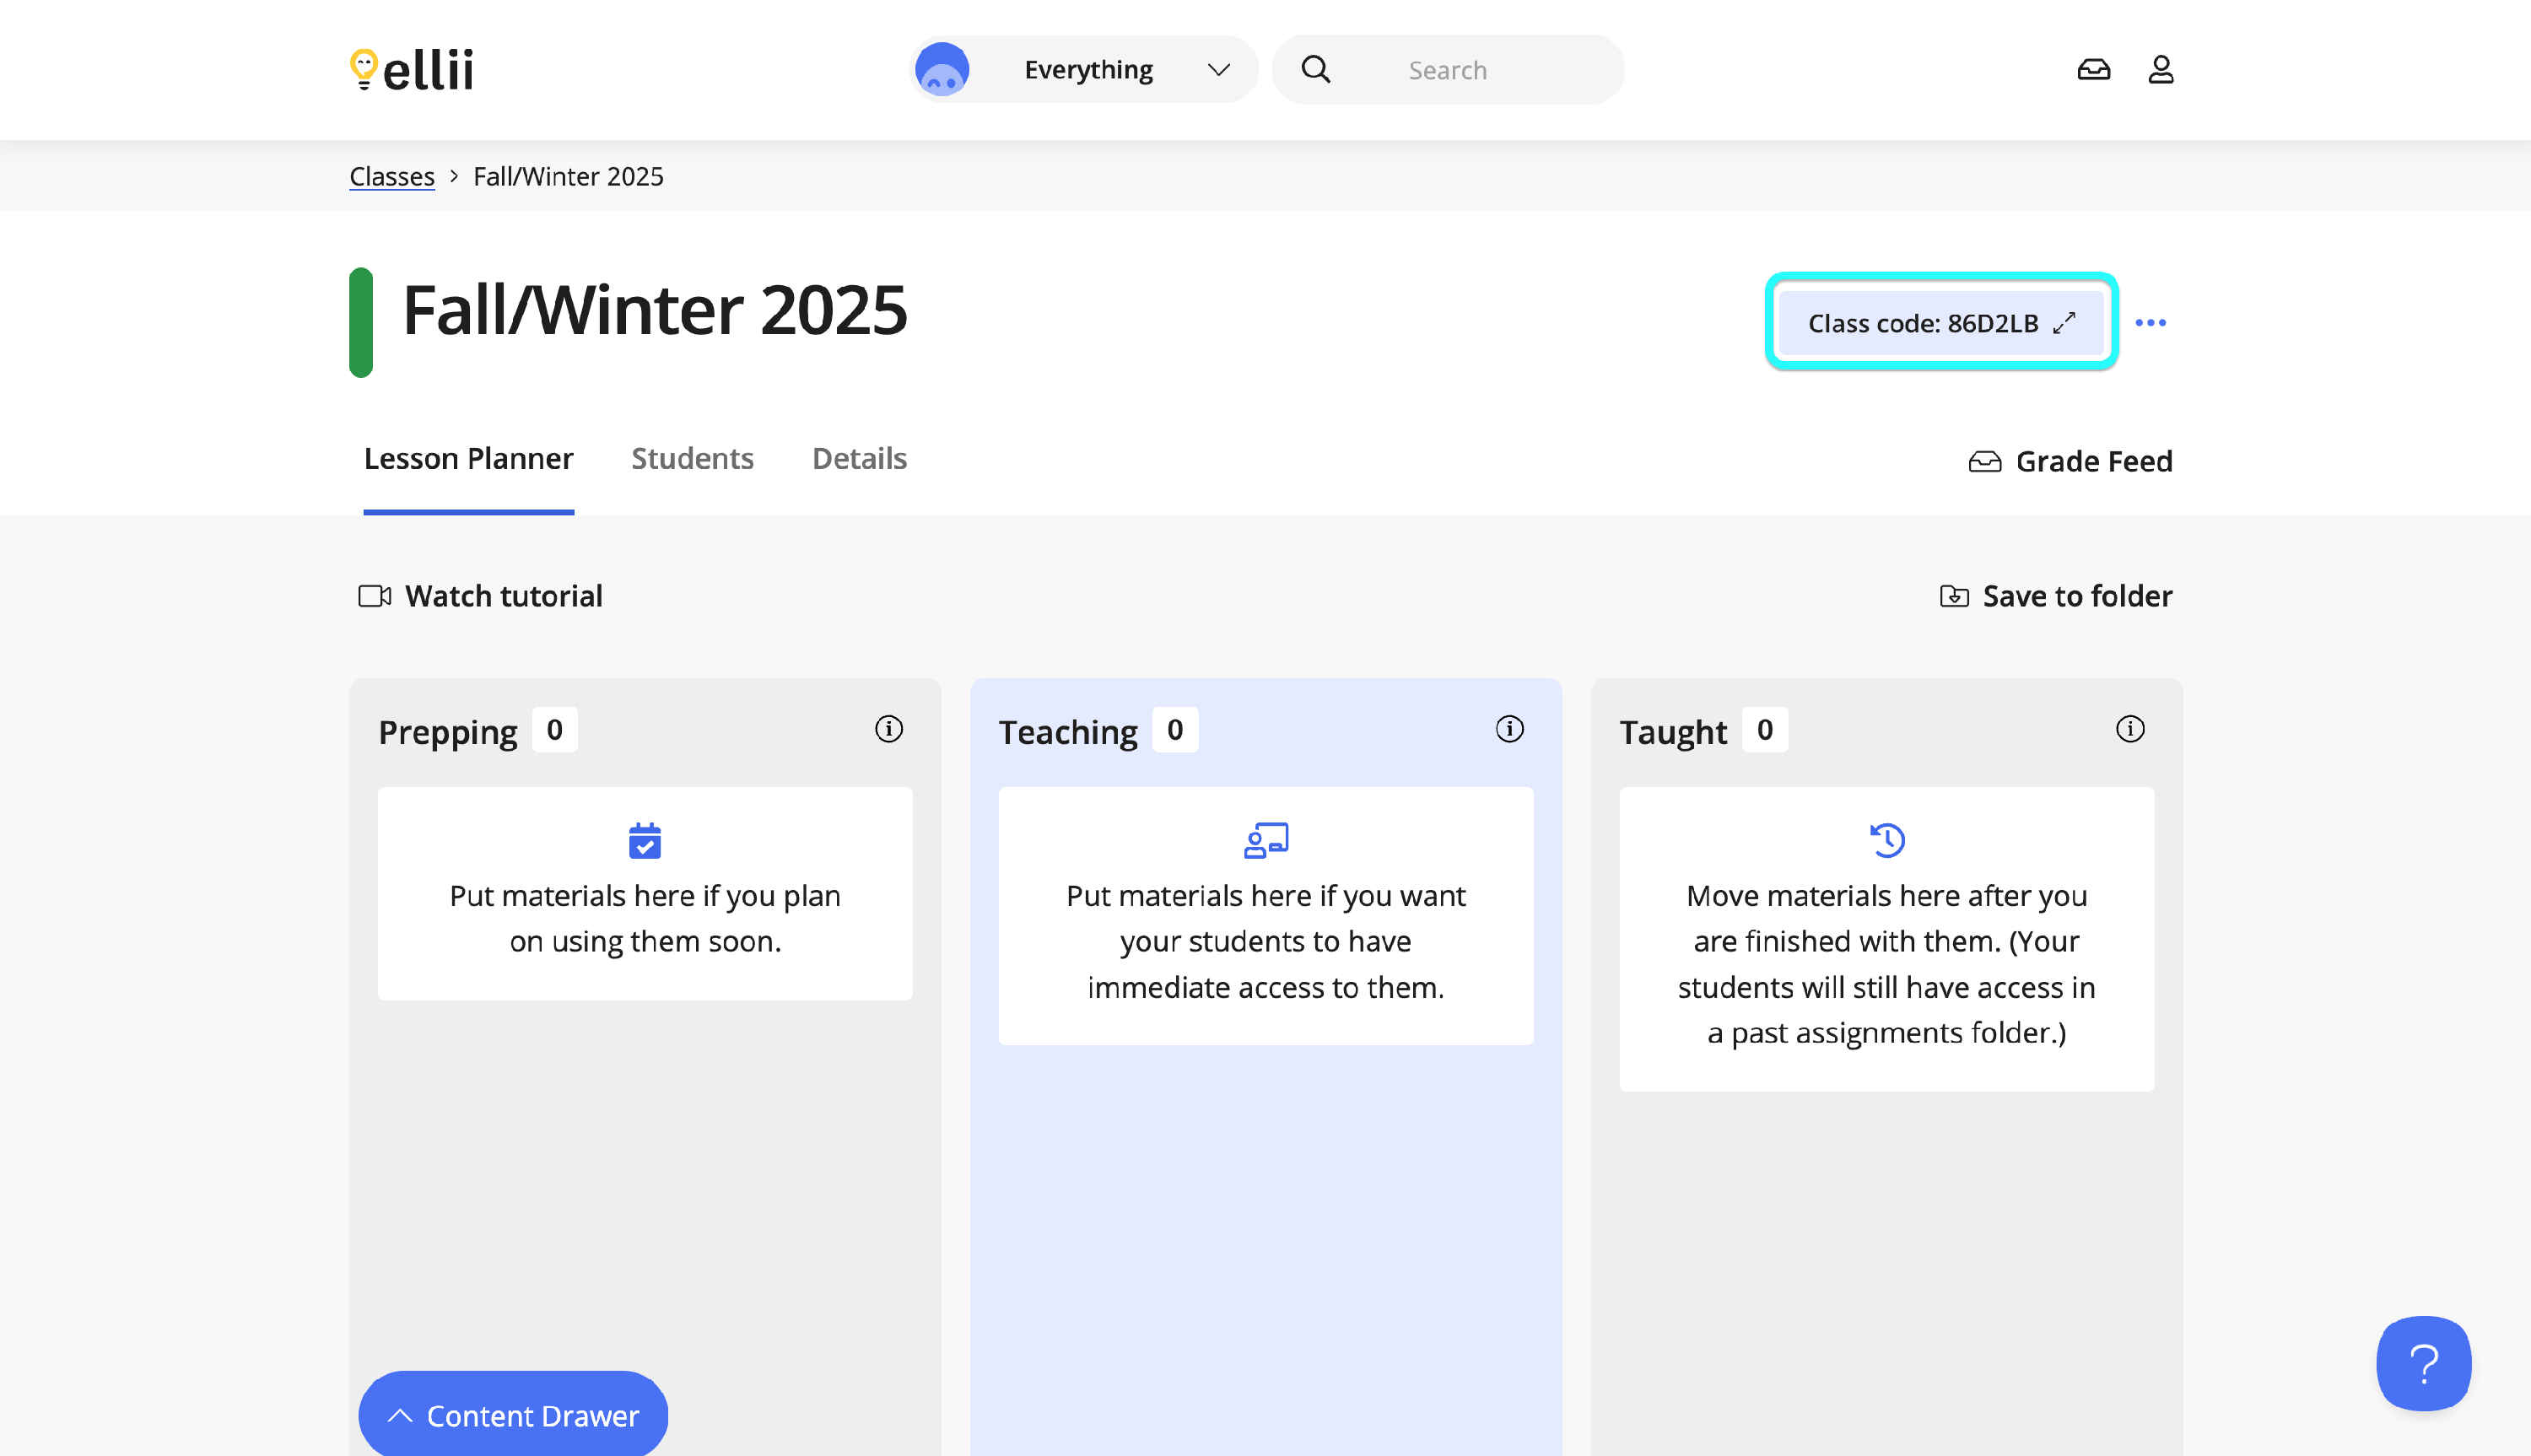The image size is (2531, 1456).
Task: Show info for Teaching column
Action: 1509,729
